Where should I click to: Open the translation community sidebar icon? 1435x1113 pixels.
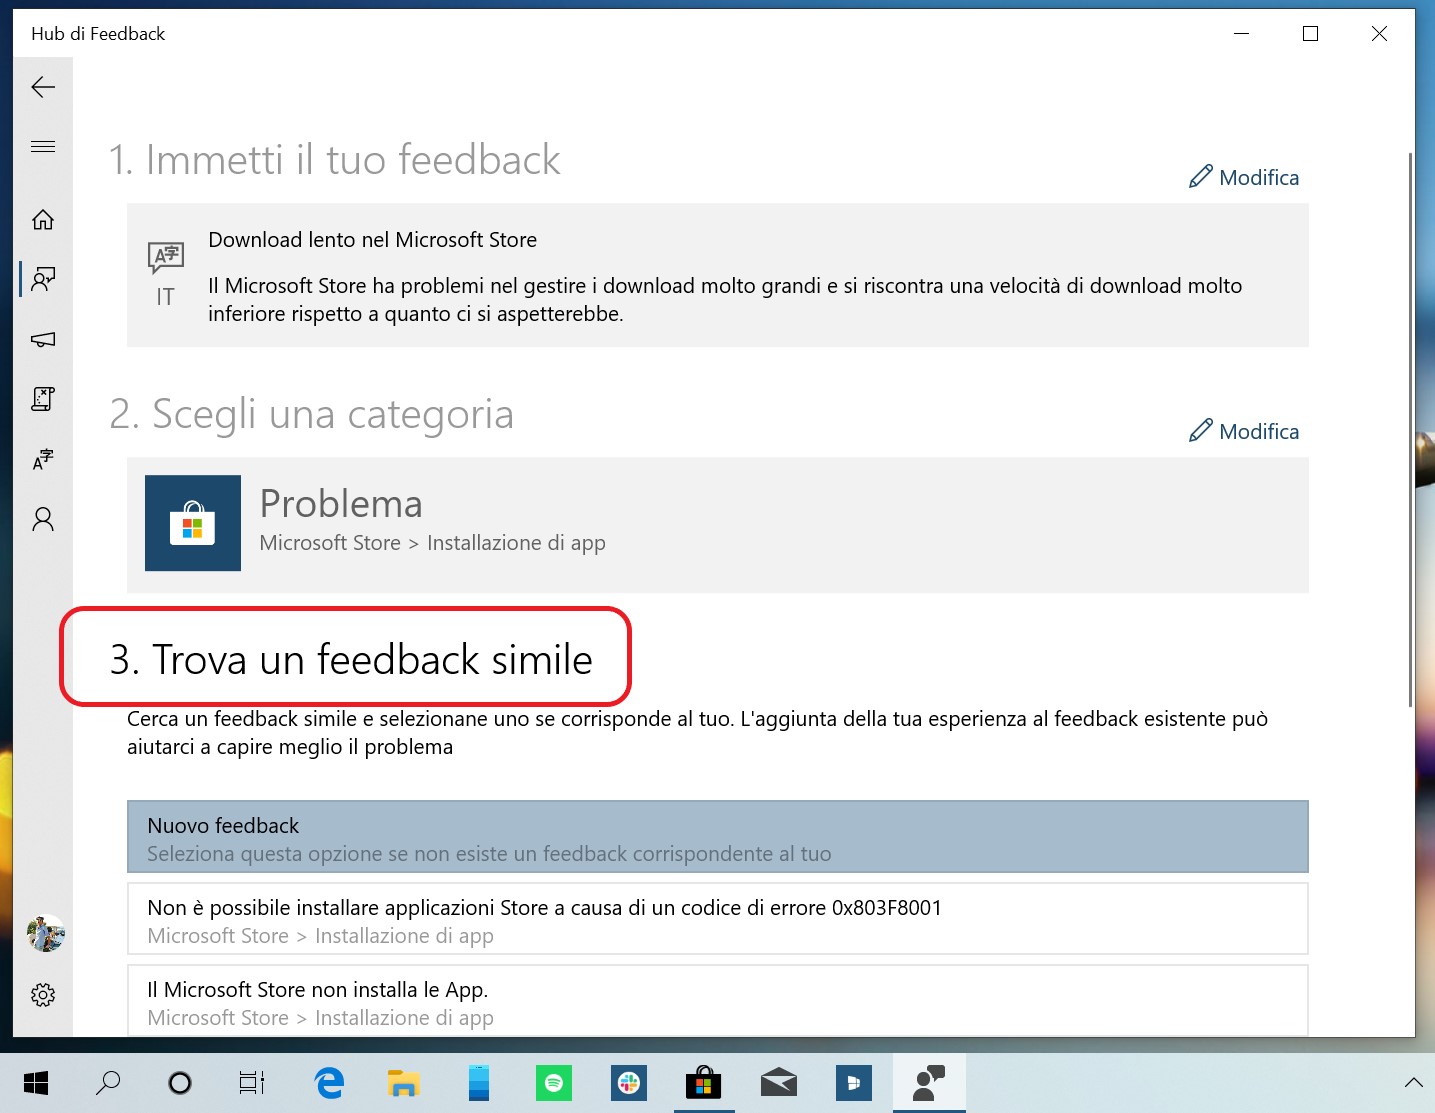[x=43, y=459]
